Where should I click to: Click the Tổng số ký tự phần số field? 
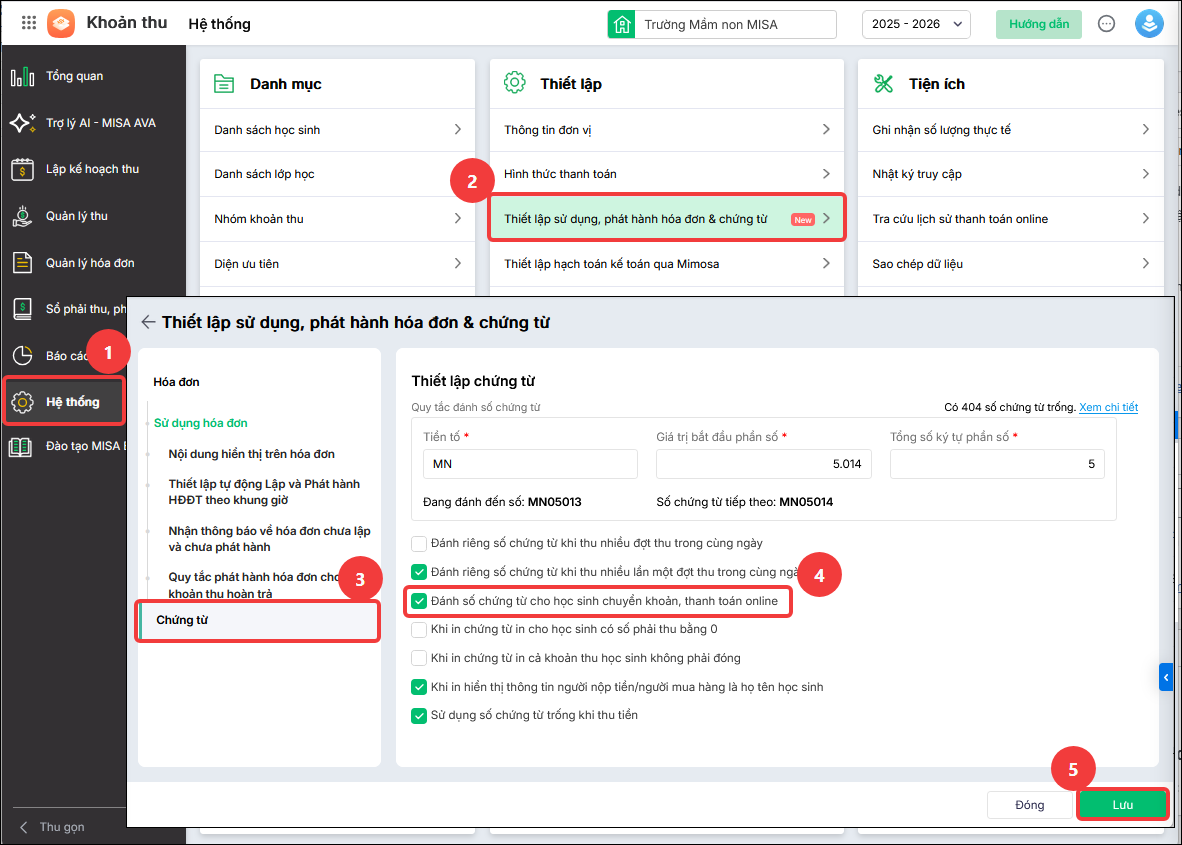click(997, 464)
